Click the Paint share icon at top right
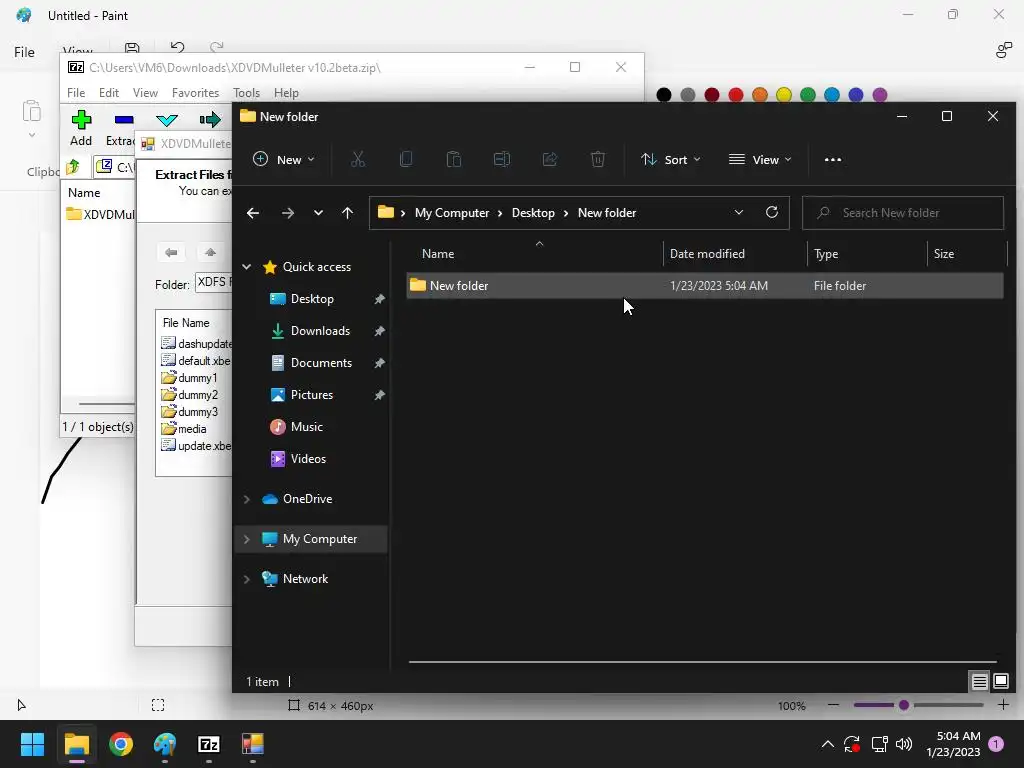The width and height of the screenshot is (1024, 768). pos(1004,50)
